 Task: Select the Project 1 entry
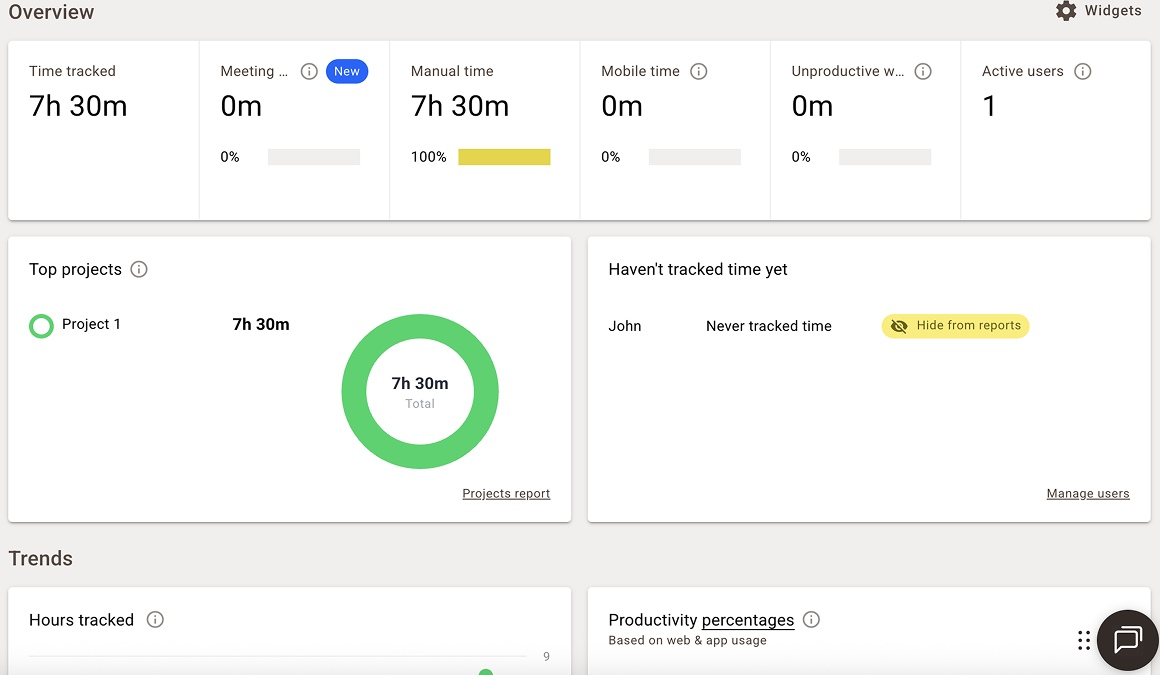[91, 324]
